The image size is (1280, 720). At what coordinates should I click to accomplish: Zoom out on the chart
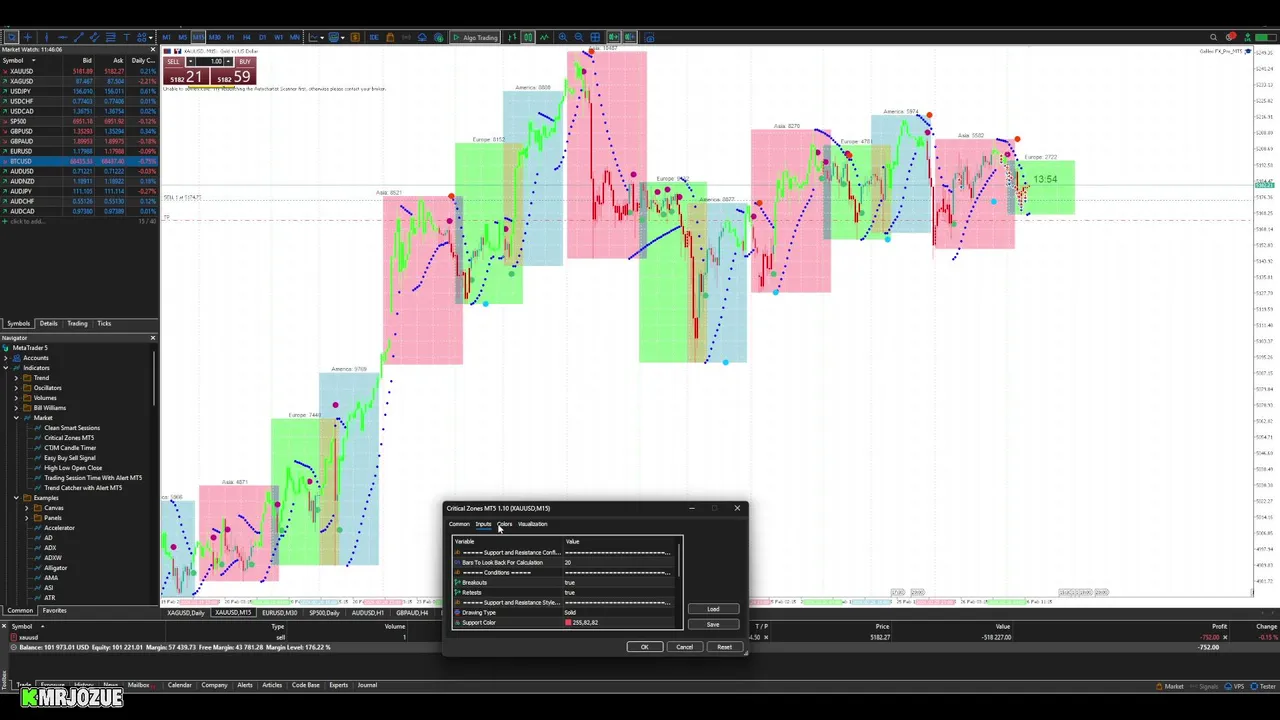(x=579, y=37)
